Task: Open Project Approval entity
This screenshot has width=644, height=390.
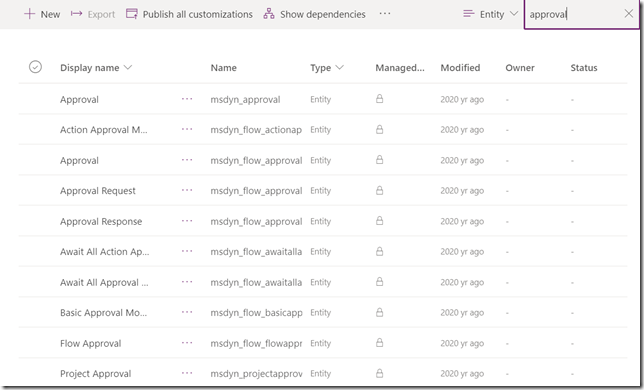Action: 96,374
